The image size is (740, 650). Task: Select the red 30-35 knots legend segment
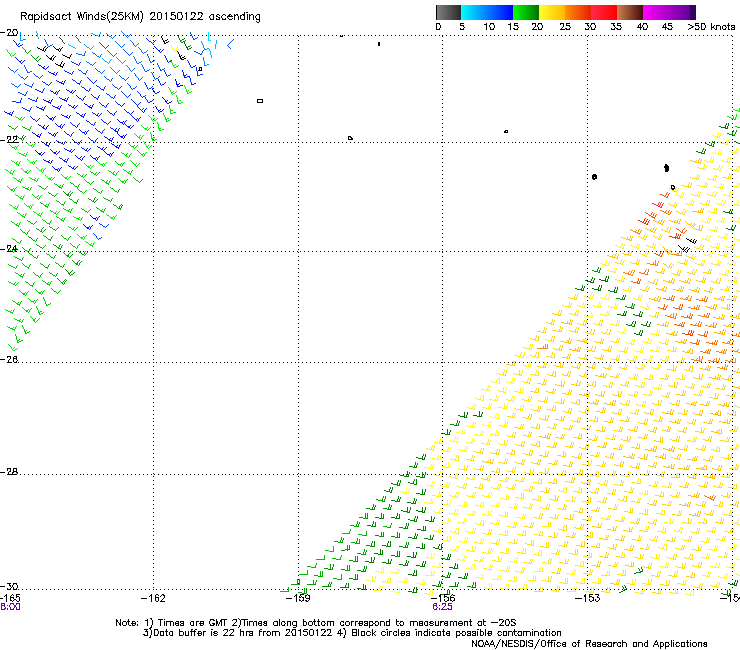coord(604,12)
